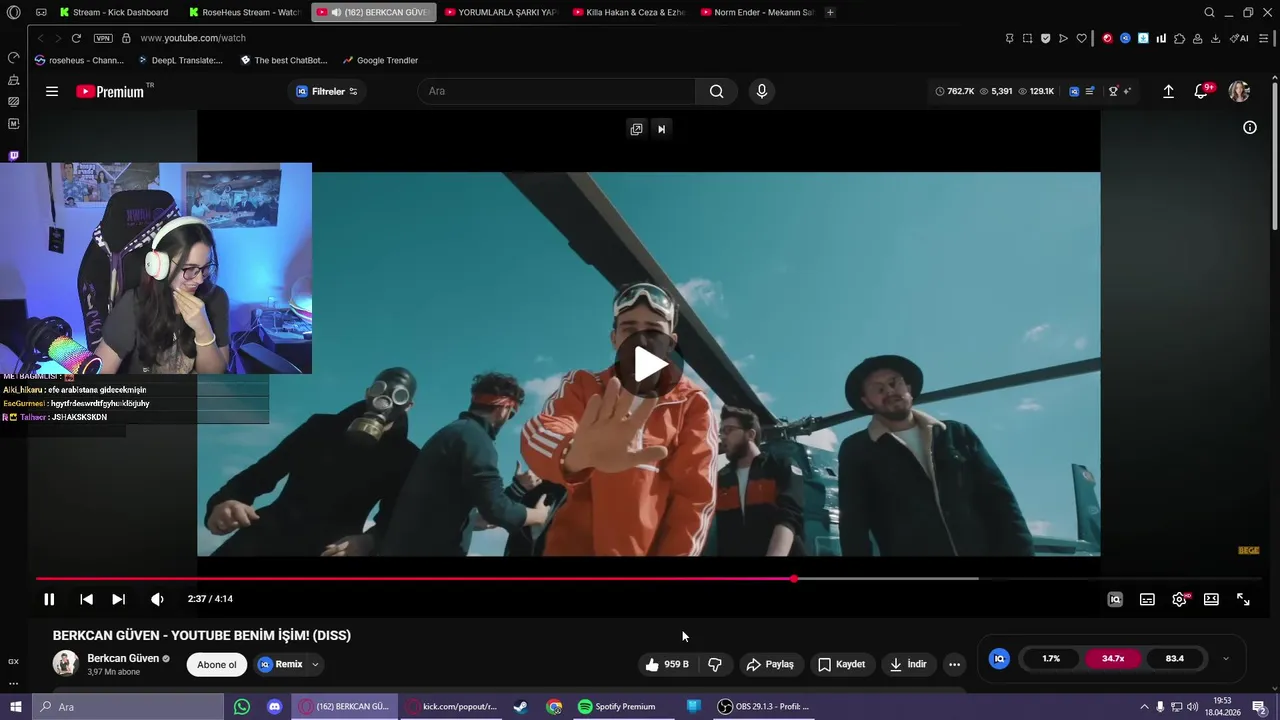Open DeepL Translate bookmark
Image resolution: width=1280 pixels, height=720 pixels.
pyautogui.click(x=180, y=60)
